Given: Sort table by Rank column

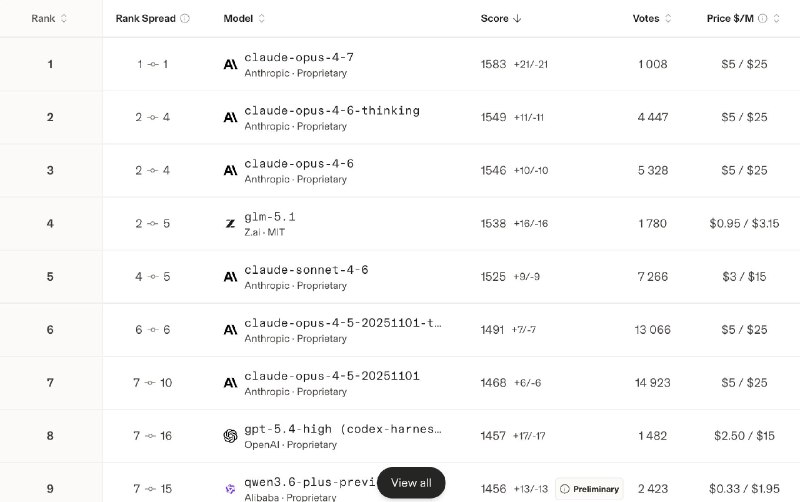Looking at the screenshot, I should (50, 18).
